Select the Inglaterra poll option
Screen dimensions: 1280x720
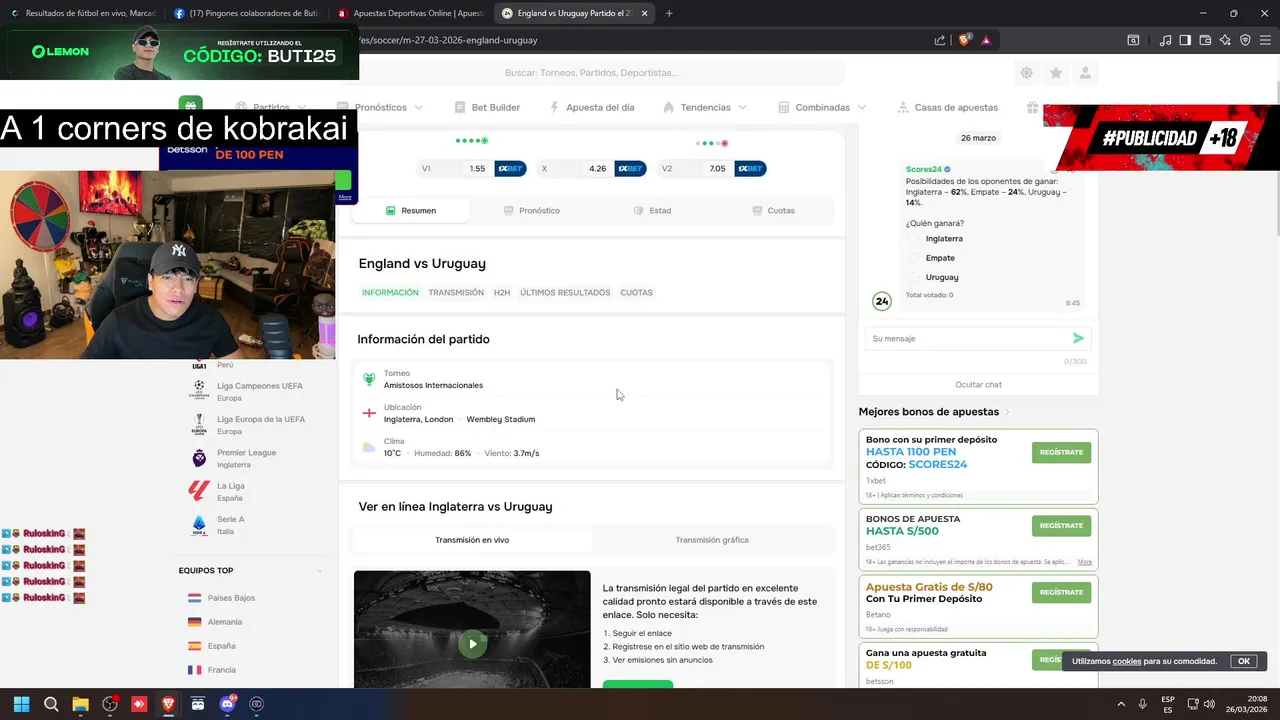click(913, 239)
